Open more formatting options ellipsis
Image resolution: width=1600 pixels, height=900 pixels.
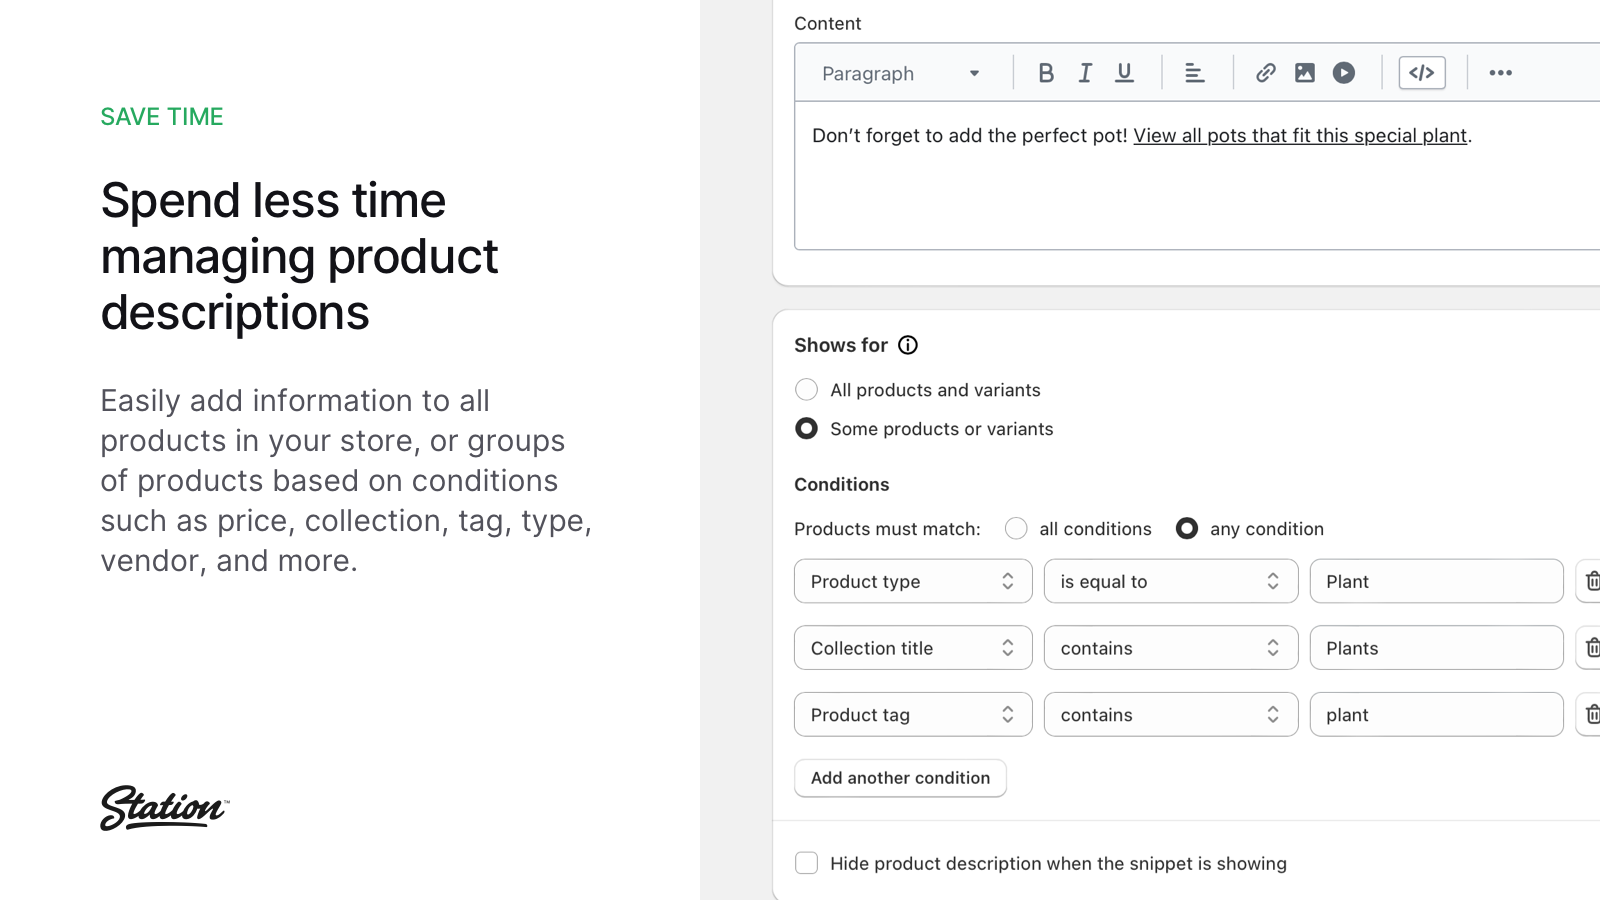pos(1500,73)
